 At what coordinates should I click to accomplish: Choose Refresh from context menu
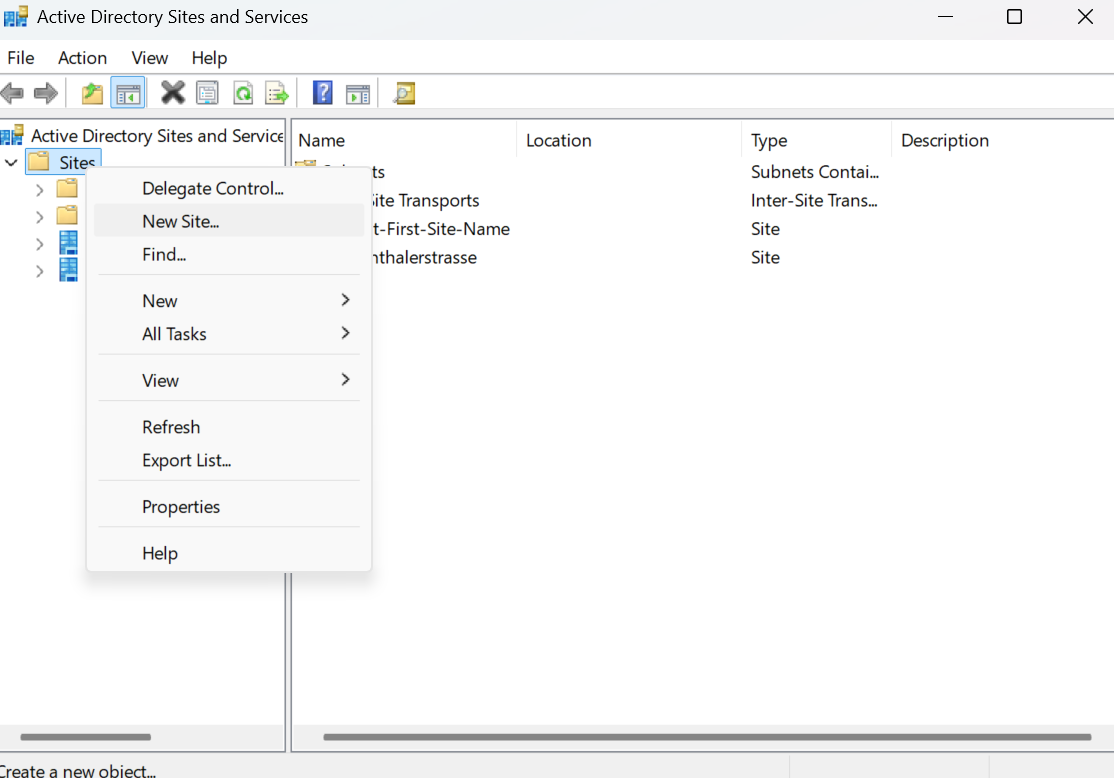[x=229, y=427]
